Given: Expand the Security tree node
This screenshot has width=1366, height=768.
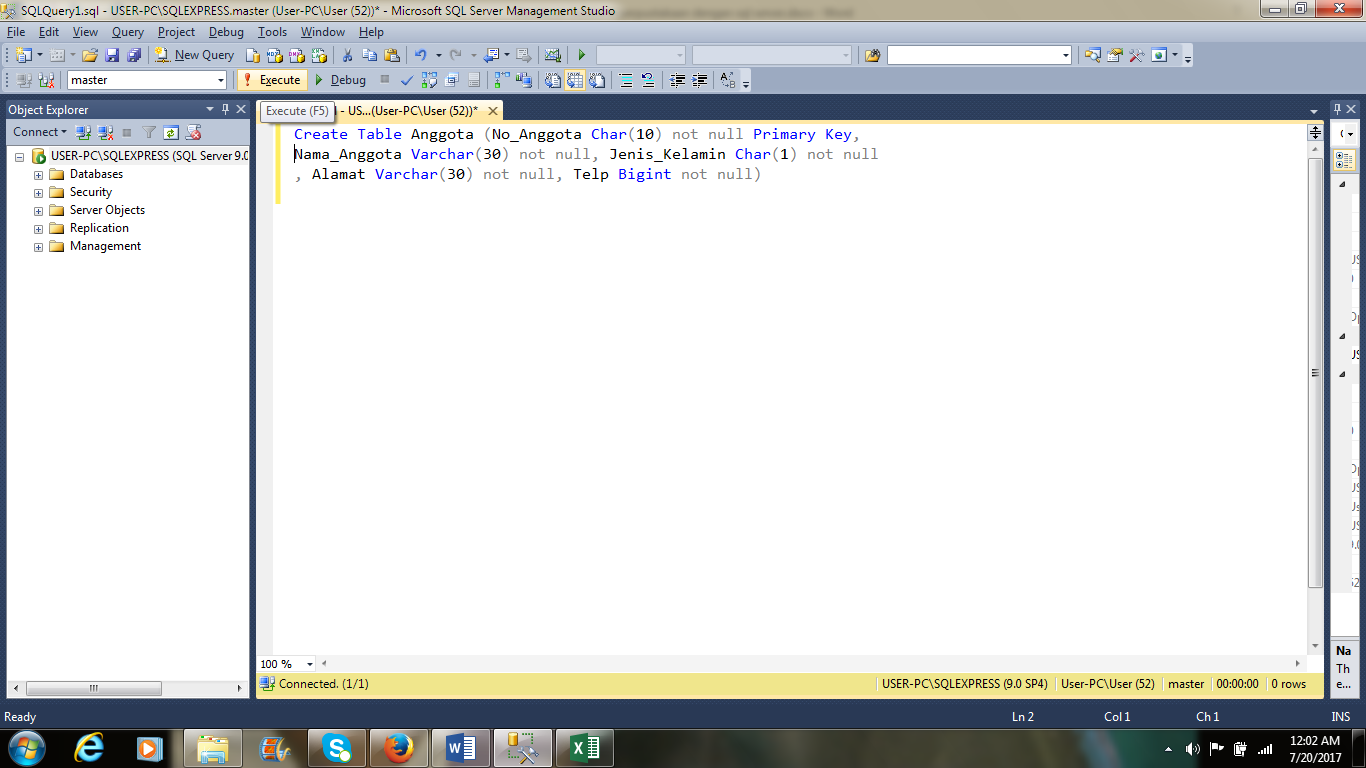Looking at the screenshot, I should 37,191.
